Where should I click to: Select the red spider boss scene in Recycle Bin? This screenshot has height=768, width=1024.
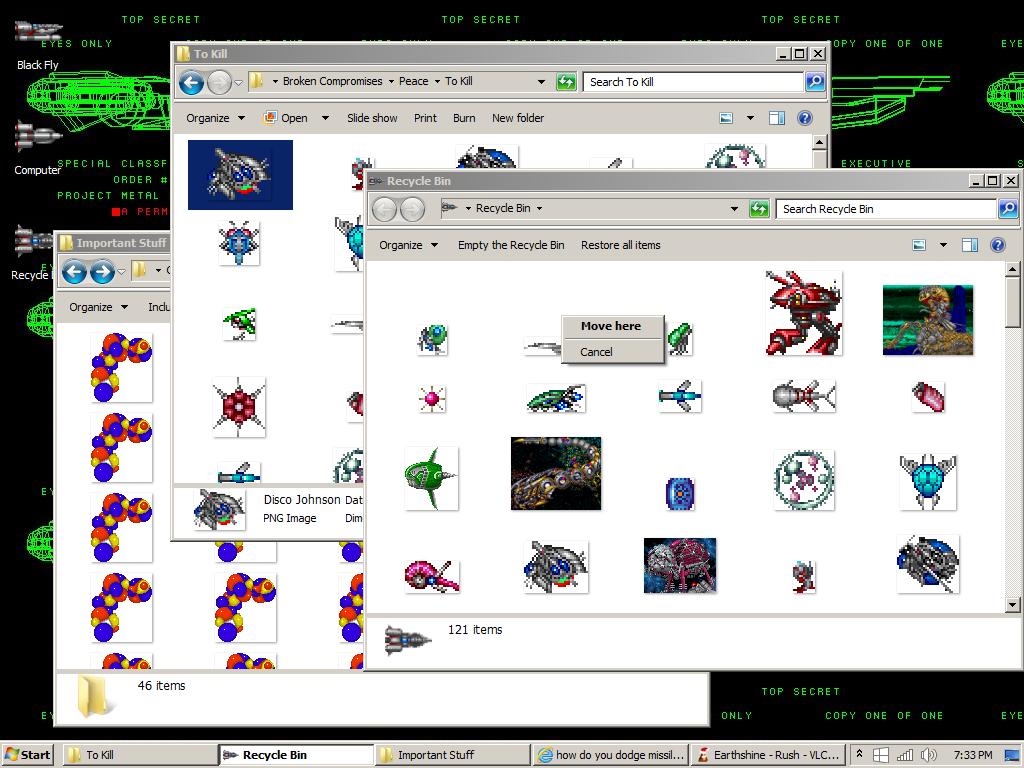pyautogui.click(x=680, y=566)
